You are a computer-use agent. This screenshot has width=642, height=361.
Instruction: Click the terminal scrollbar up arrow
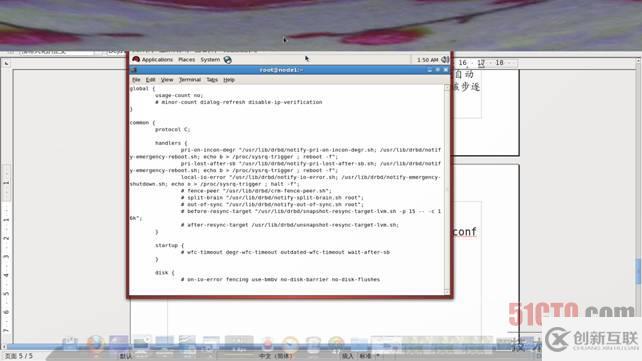coord(447,88)
